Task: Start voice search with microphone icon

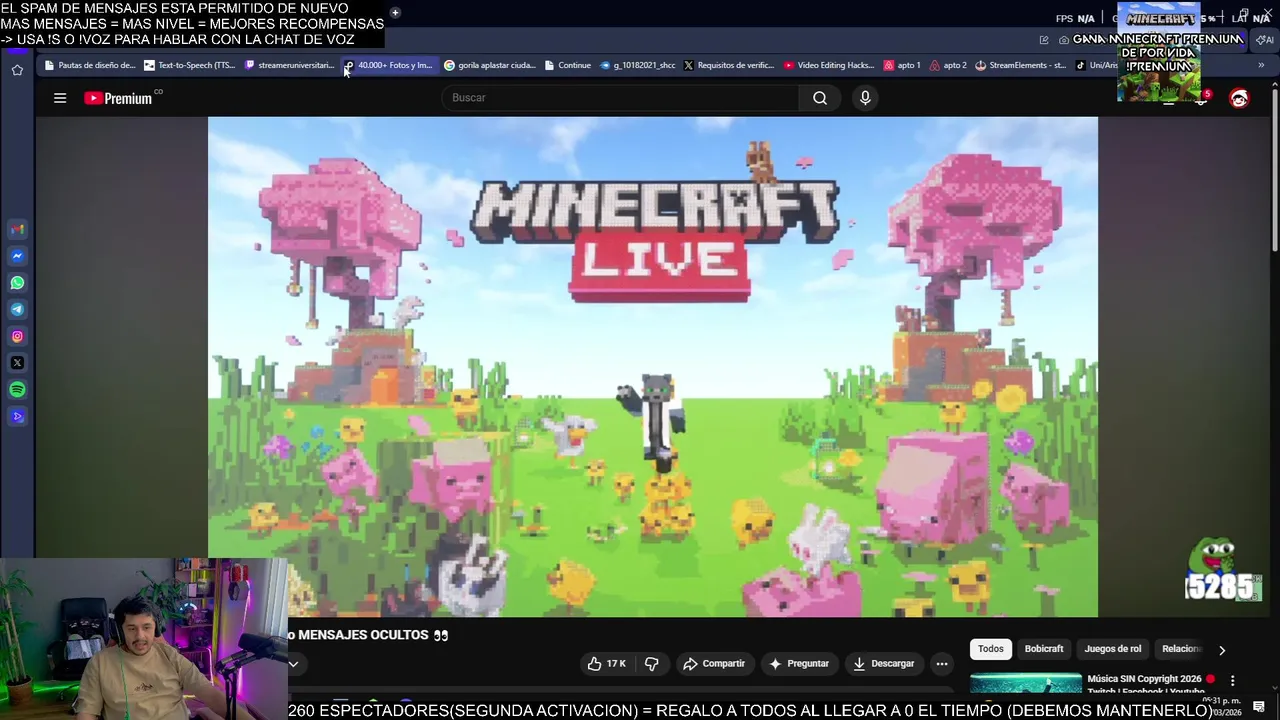Action: (x=865, y=98)
